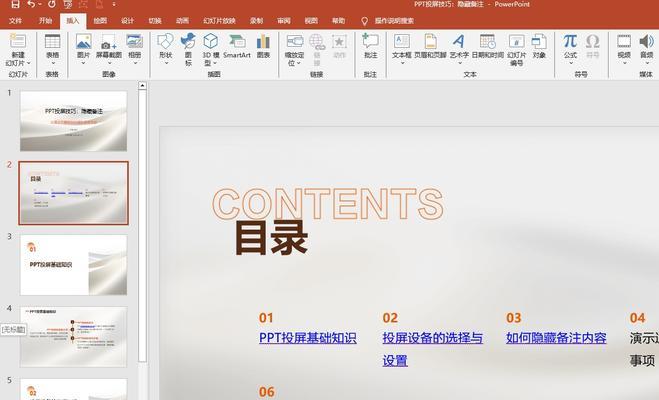Switch to the 动画 ribbon tab
Viewport: 659px width, 400px height.
point(182,21)
